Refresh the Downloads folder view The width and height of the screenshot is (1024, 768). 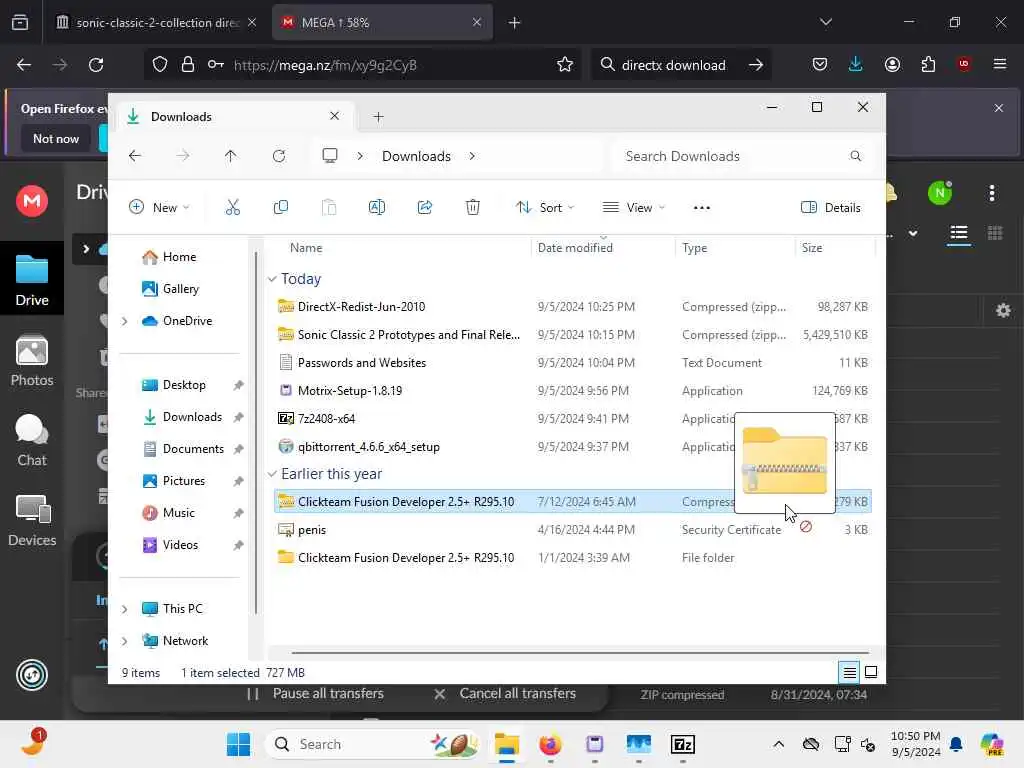tap(279, 156)
